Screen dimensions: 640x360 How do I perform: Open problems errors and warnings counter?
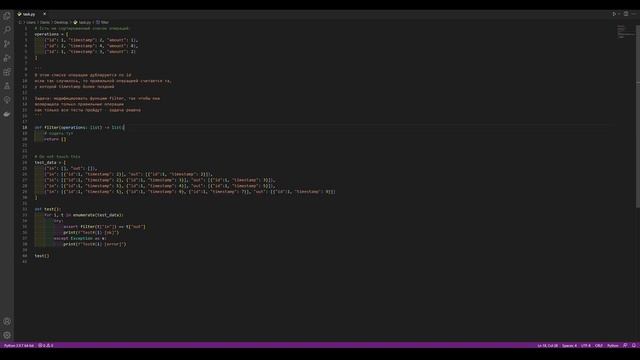pos(46,346)
